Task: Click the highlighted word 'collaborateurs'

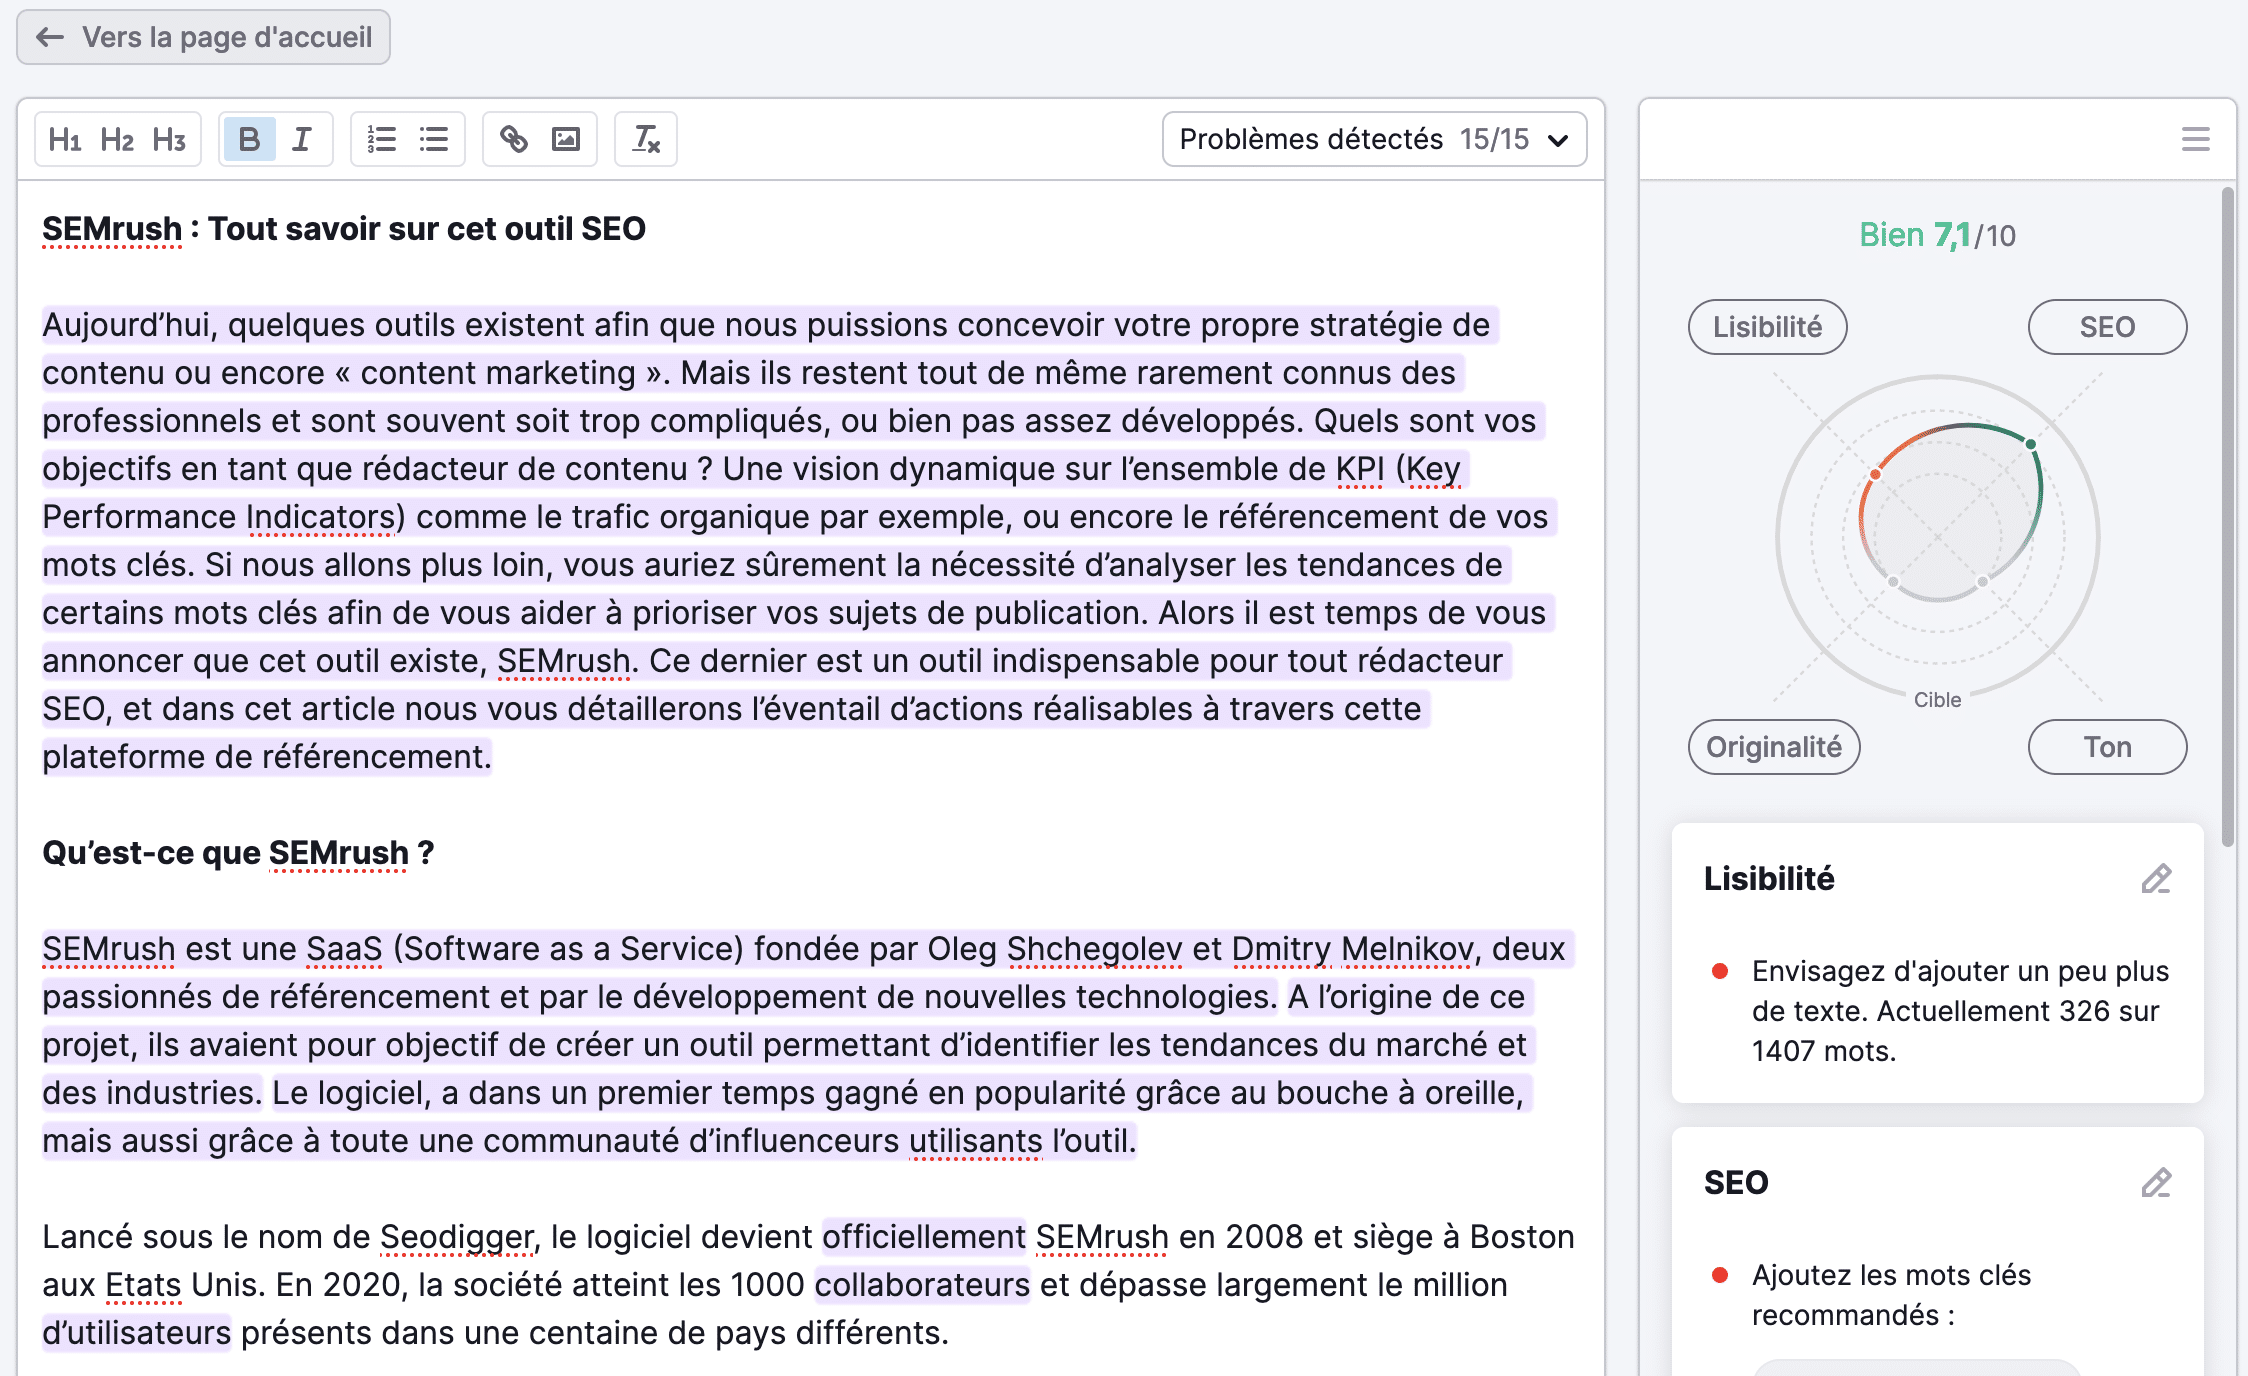Action: tap(922, 1285)
